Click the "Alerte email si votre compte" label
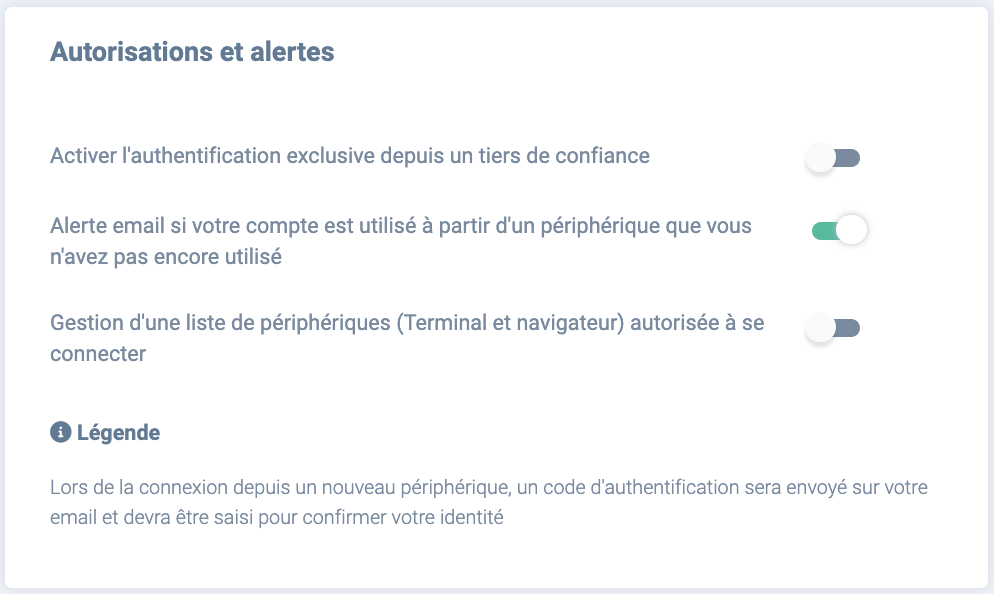This screenshot has height=594, width=994. point(401,241)
